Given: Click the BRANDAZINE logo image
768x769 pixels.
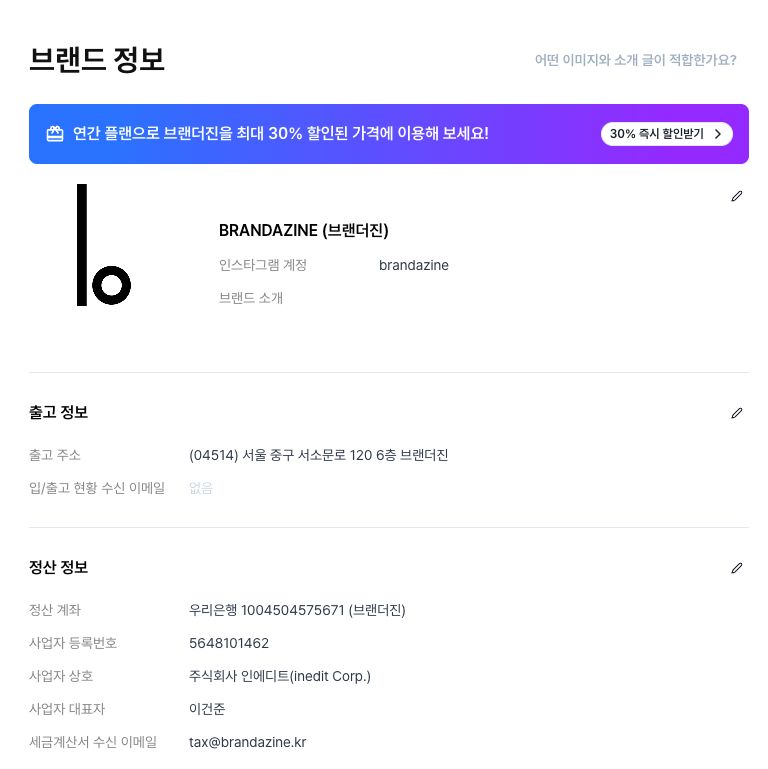Looking at the screenshot, I should [x=104, y=245].
